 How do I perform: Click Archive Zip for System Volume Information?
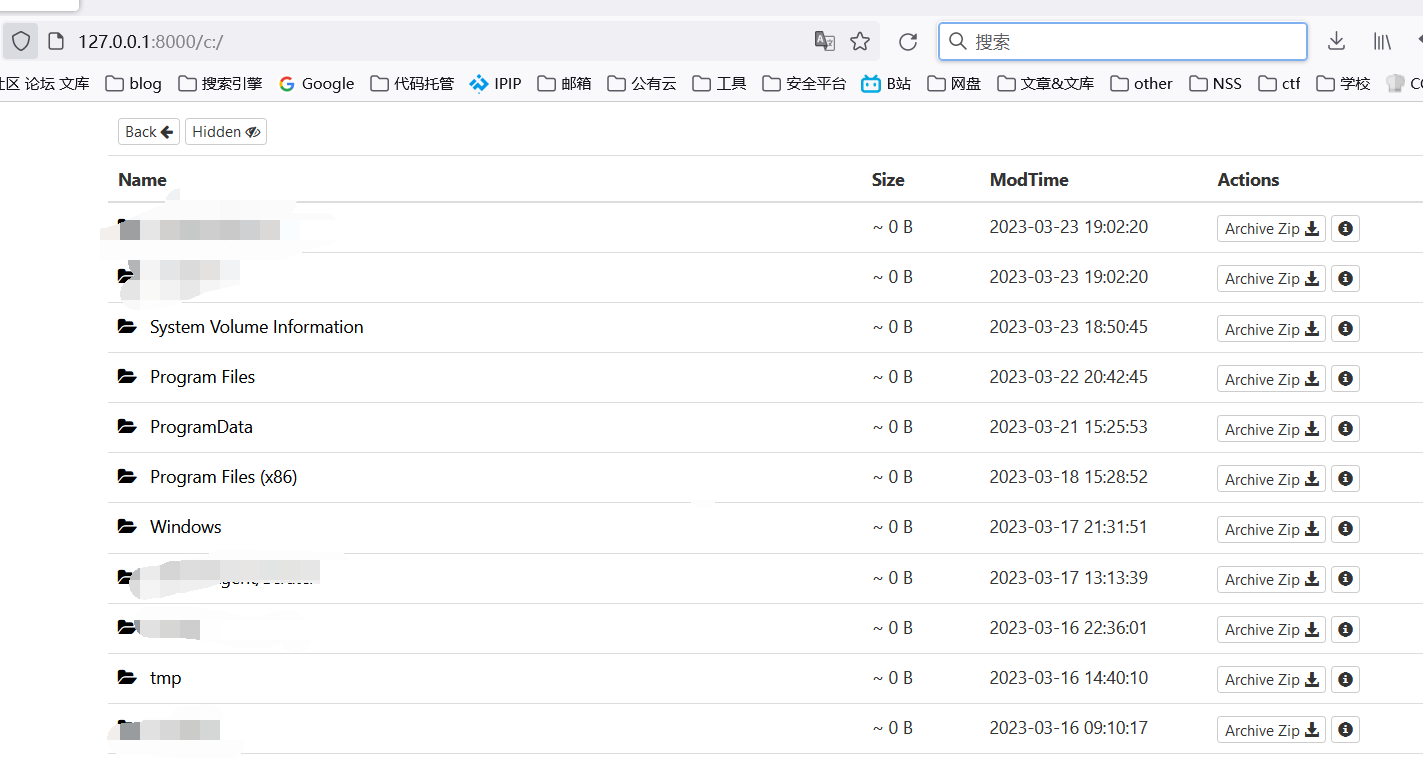coord(1271,329)
